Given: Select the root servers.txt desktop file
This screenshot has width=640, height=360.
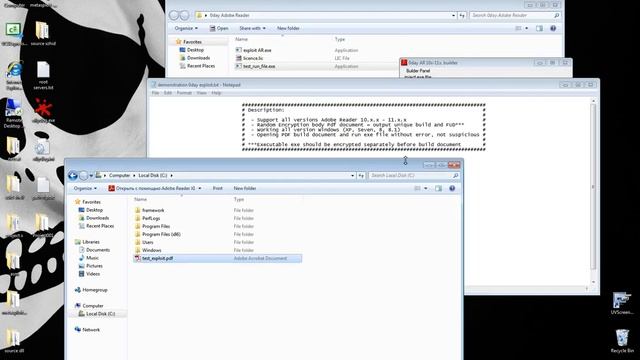Looking at the screenshot, I should (x=43, y=76).
